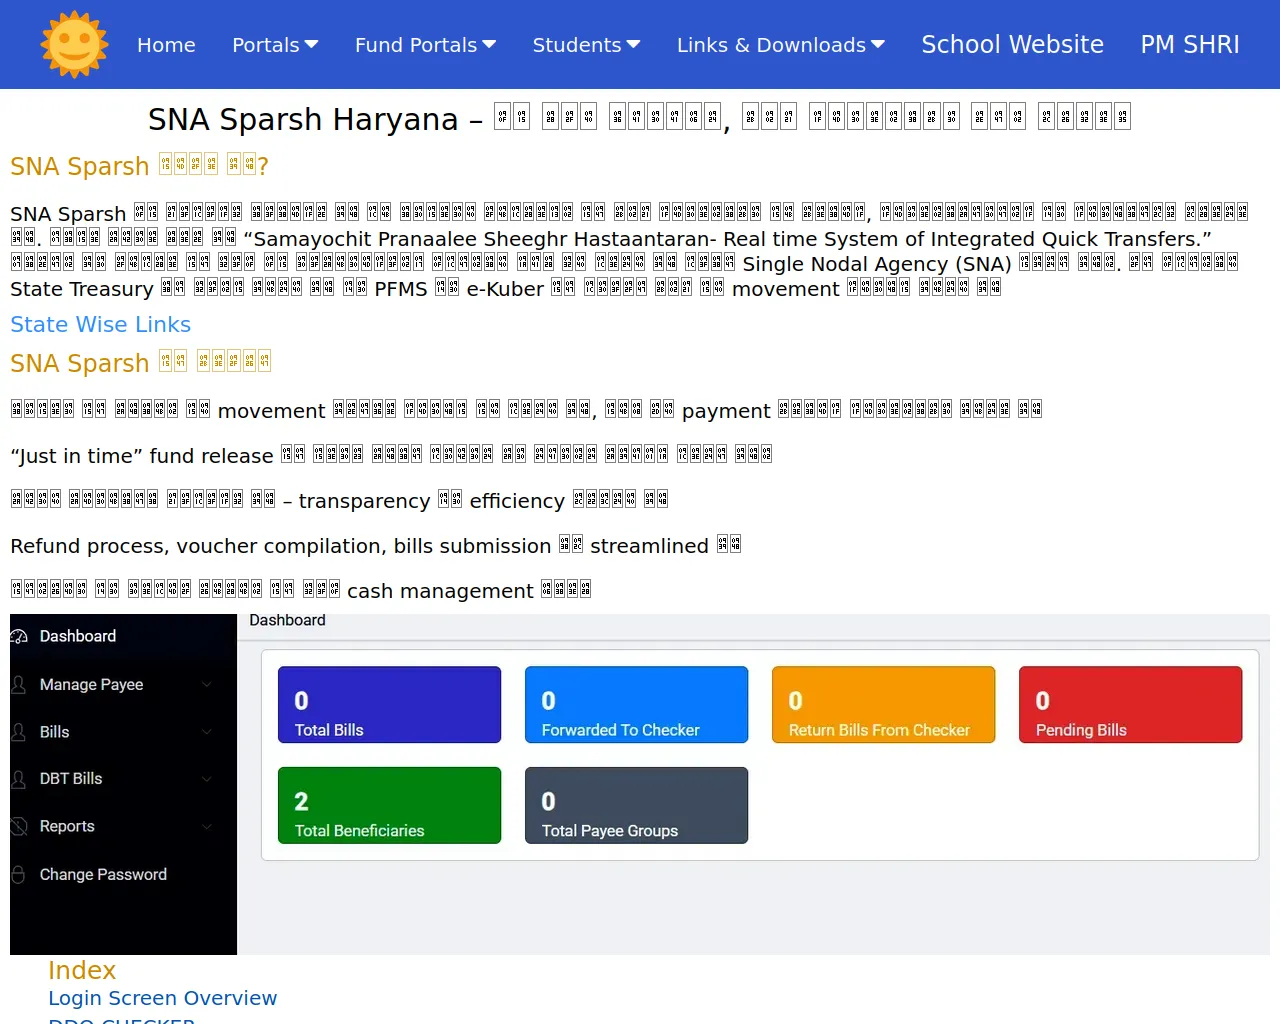Open Bills in the sidebar
This screenshot has width=1280, height=1024.
54,732
